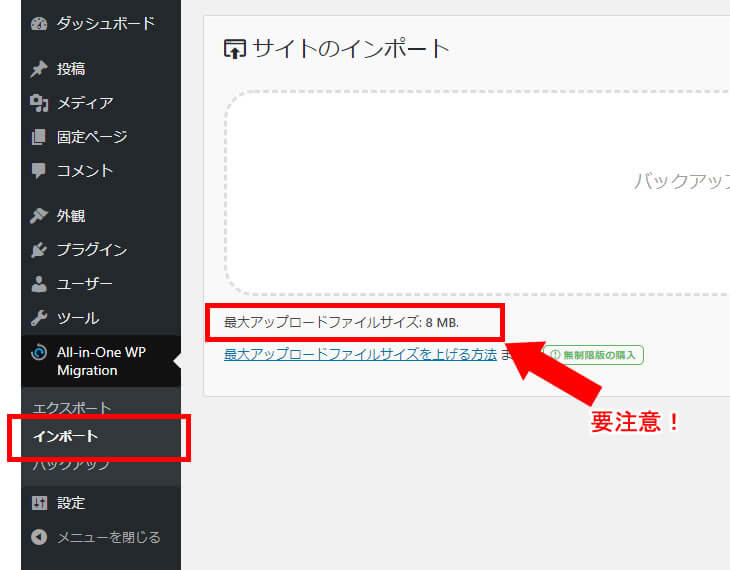
Task: Click the paintbrush icon beside 外観
Action: (x=39, y=216)
